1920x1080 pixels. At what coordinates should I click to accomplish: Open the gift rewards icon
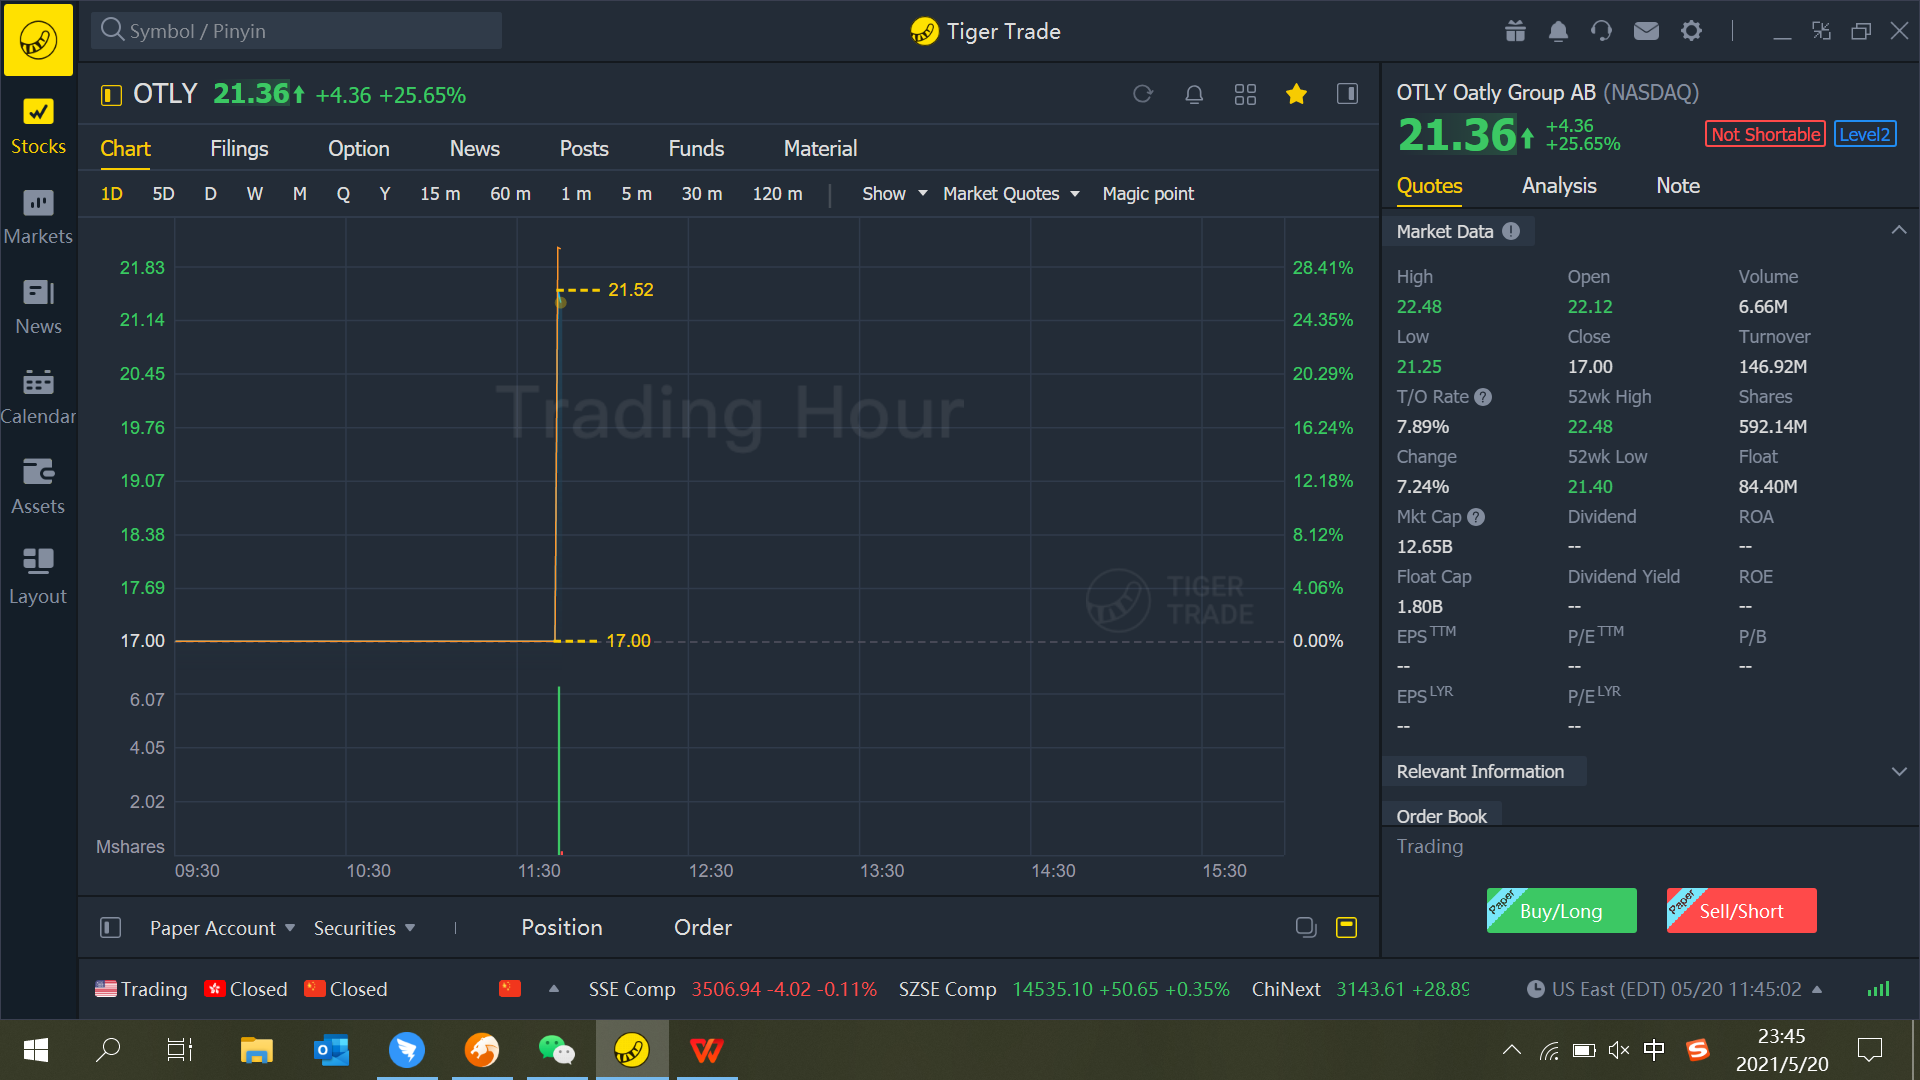(1515, 31)
